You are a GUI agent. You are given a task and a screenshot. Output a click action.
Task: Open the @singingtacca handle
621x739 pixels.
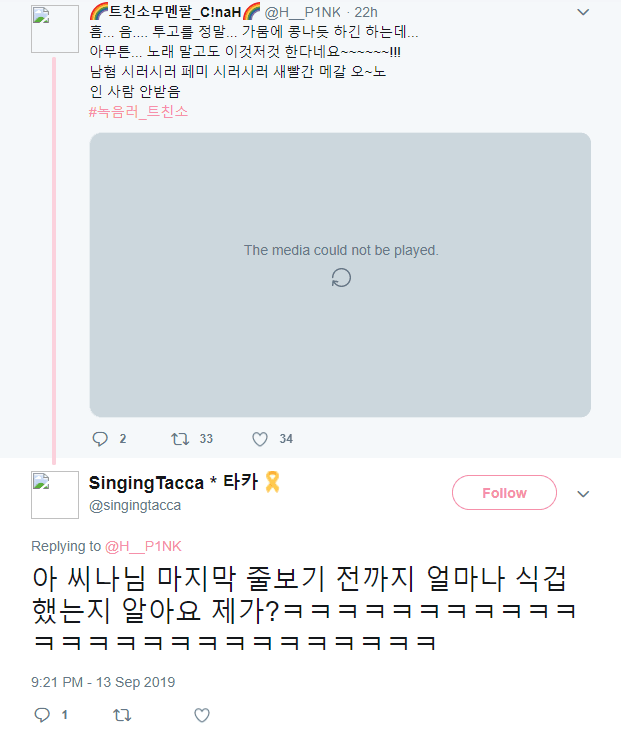point(135,505)
